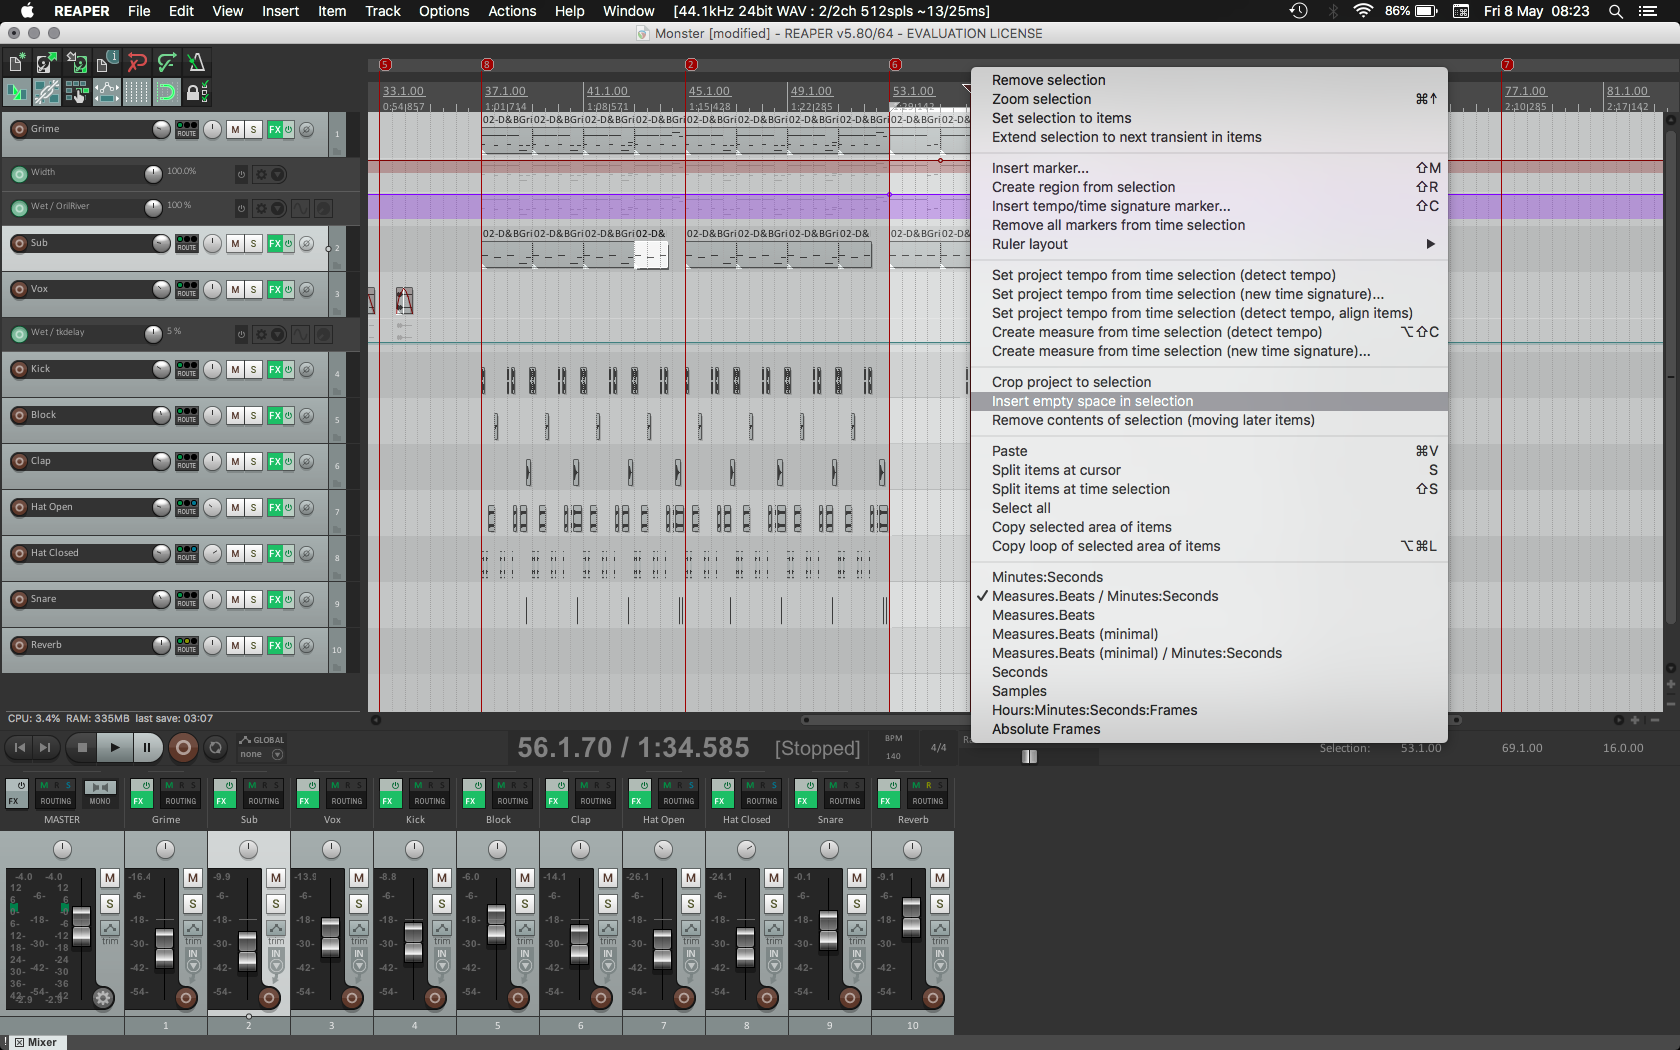This screenshot has height=1050, width=1680.
Task: Click the Mixer tab at window bottom
Action: 36,1042
